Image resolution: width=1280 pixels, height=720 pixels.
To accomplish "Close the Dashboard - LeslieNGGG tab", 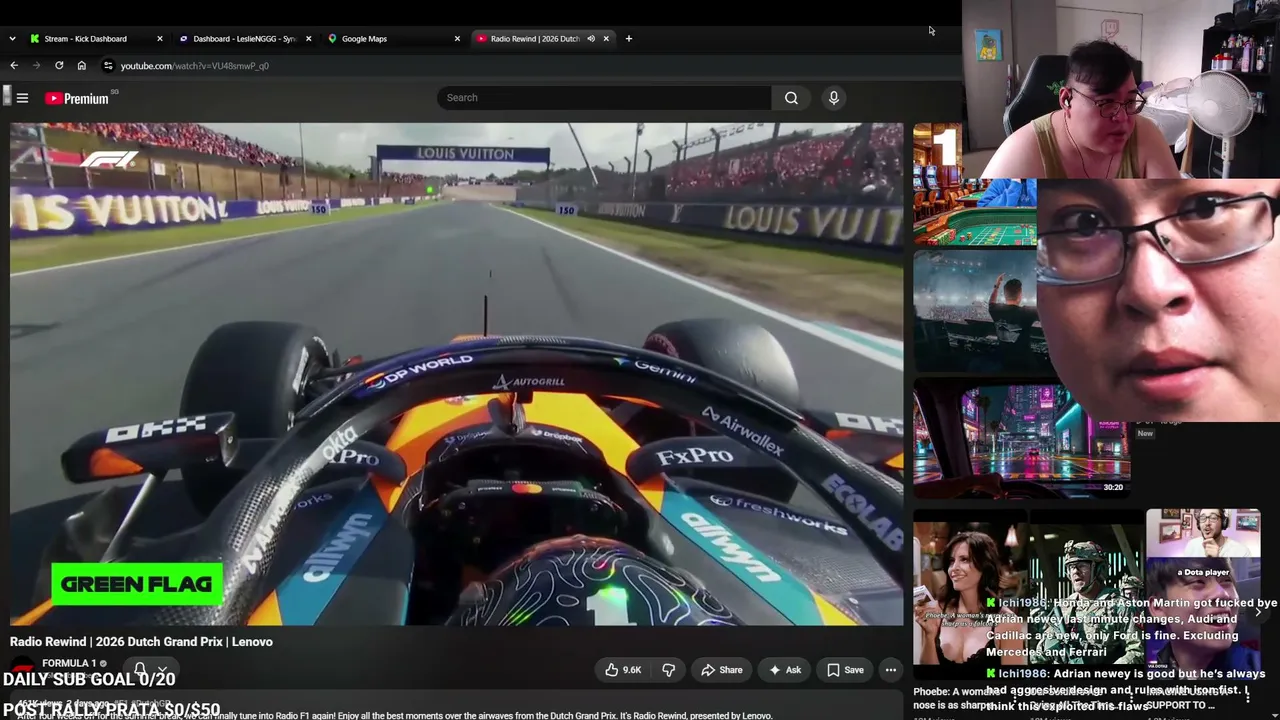I will coord(308,39).
